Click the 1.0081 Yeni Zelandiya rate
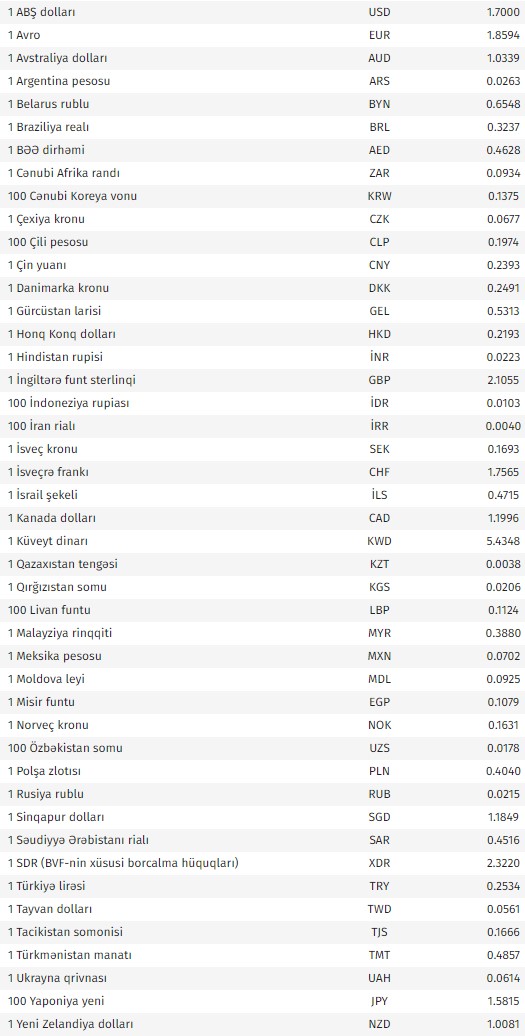The image size is (525, 1036). 504,1024
